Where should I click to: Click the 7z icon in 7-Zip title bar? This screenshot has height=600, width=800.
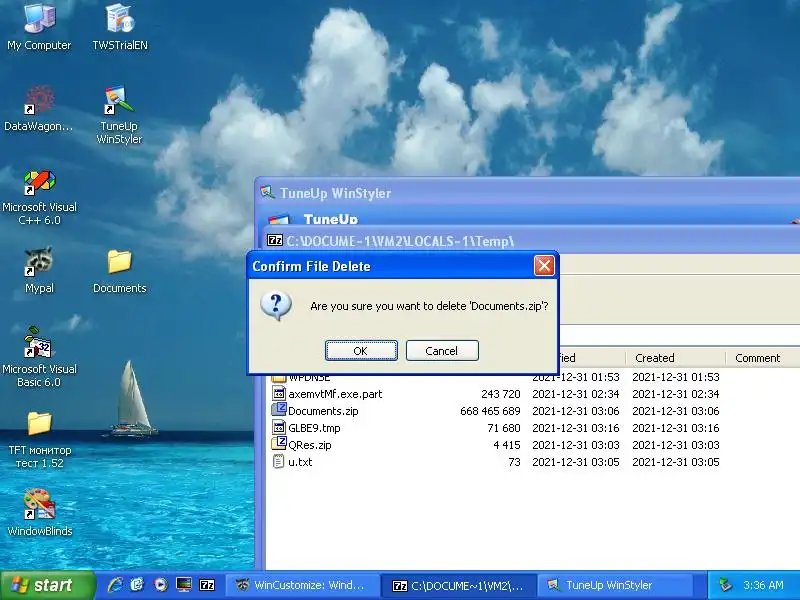tap(275, 240)
